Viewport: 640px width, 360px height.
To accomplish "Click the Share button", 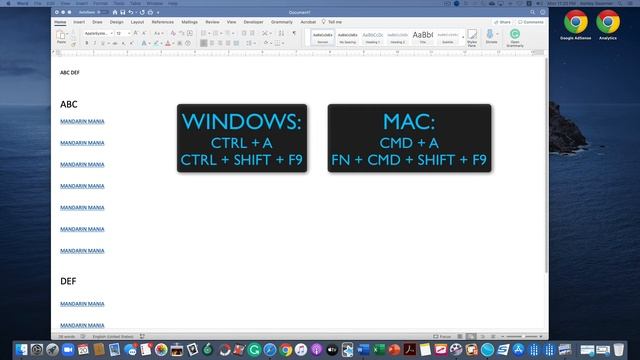I will click(502, 22).
